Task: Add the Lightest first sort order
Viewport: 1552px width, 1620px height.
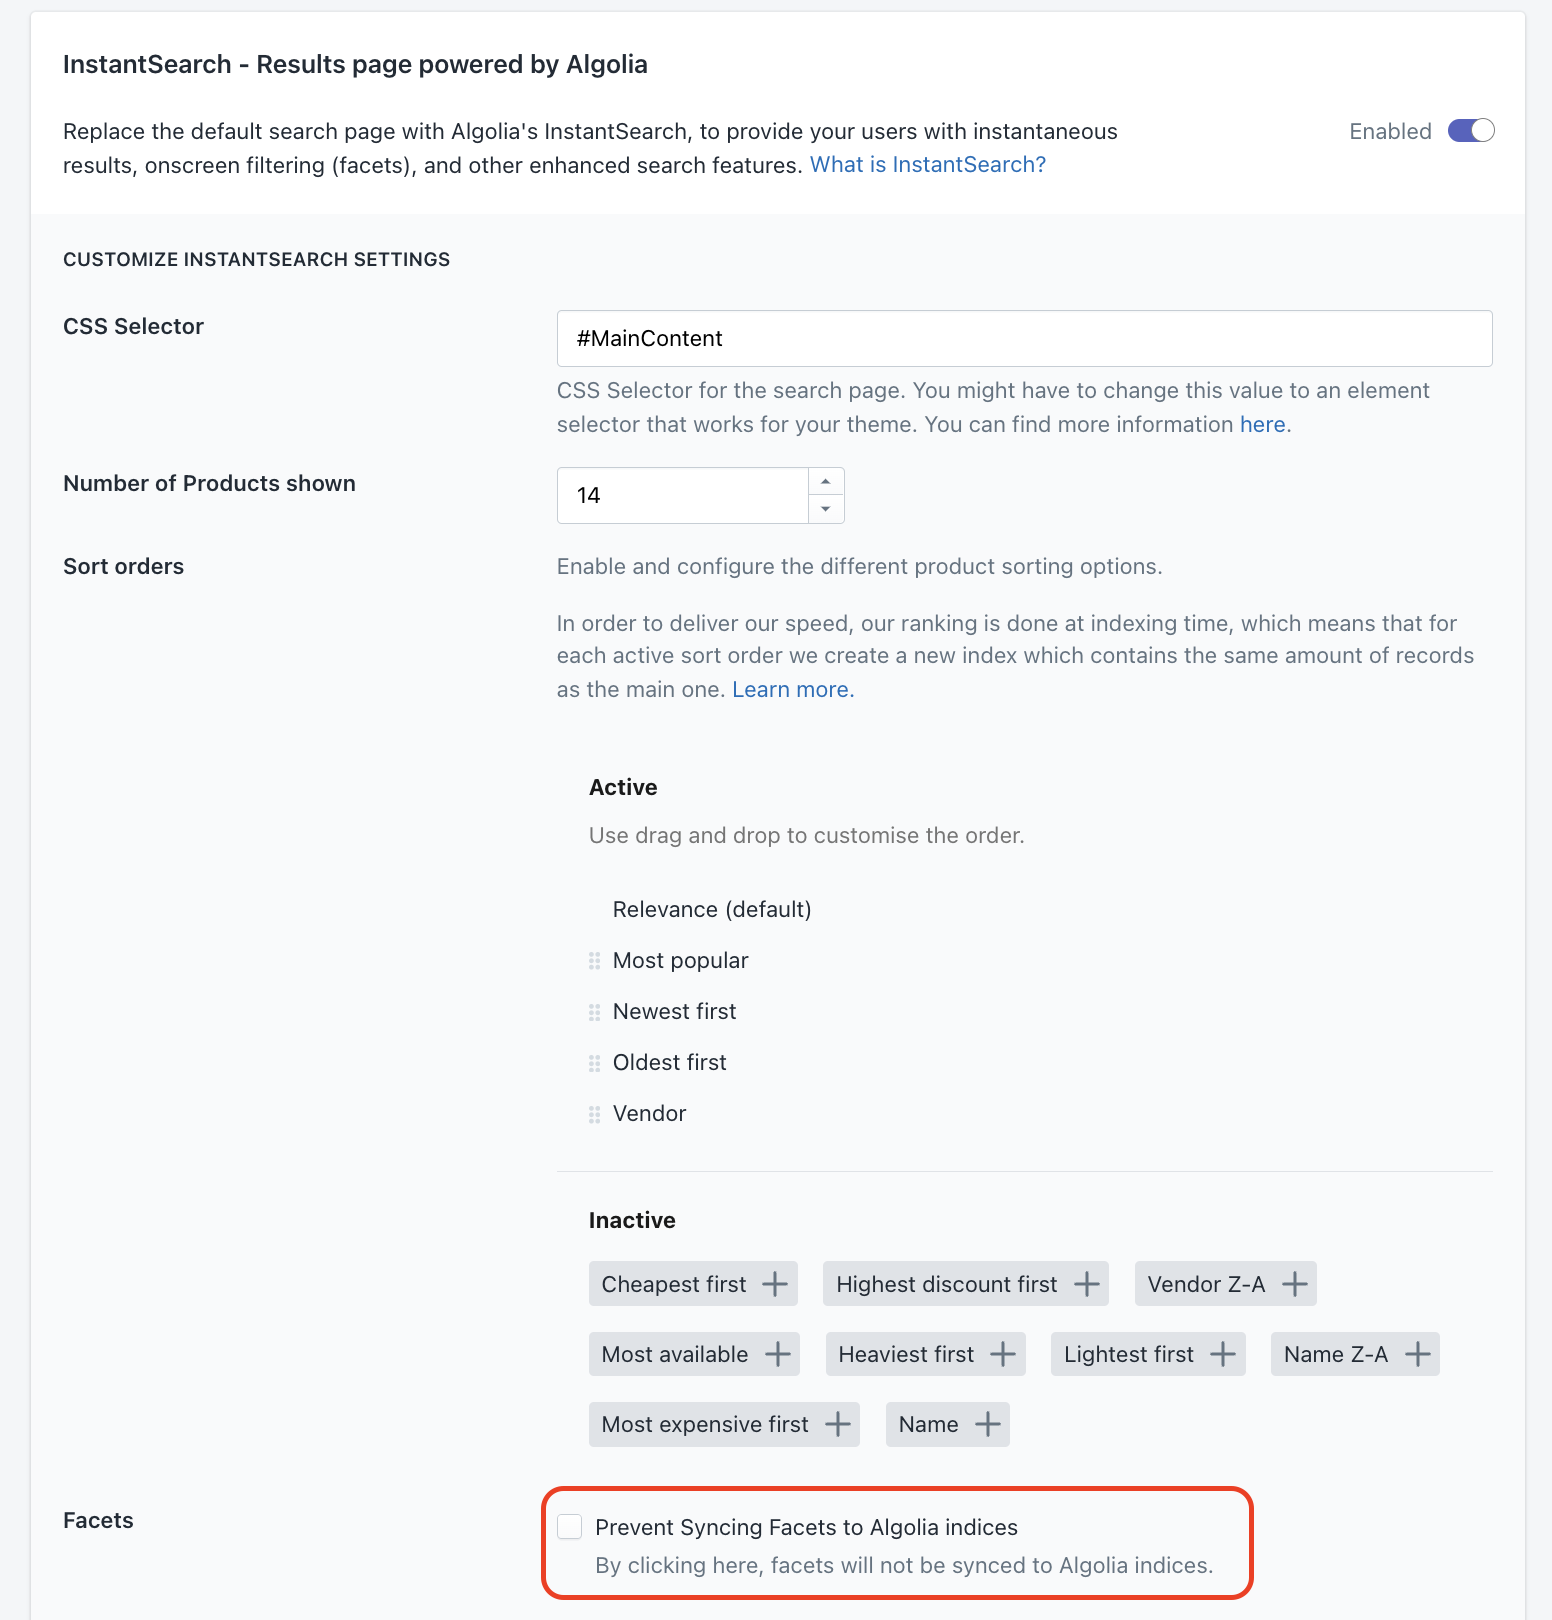Action: coord(1223,1354)
